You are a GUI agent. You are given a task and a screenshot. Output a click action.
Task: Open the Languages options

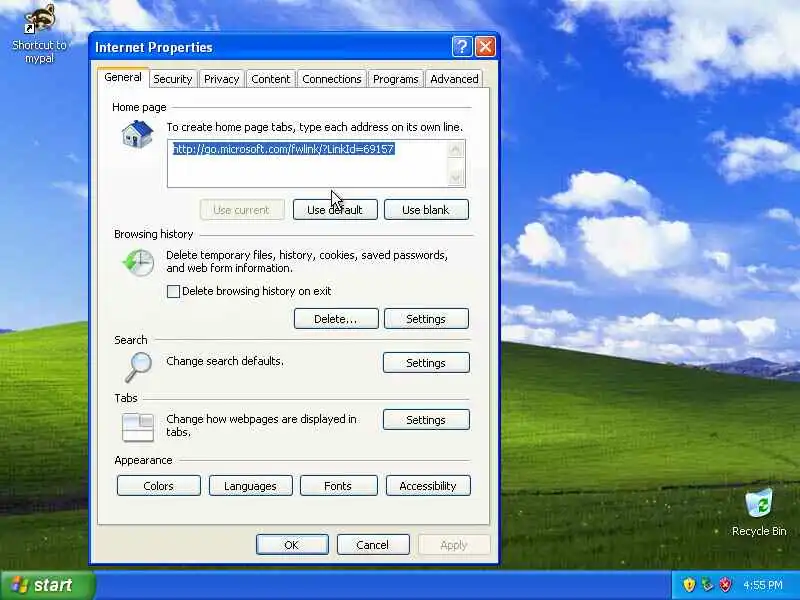(x=251, y=486)
